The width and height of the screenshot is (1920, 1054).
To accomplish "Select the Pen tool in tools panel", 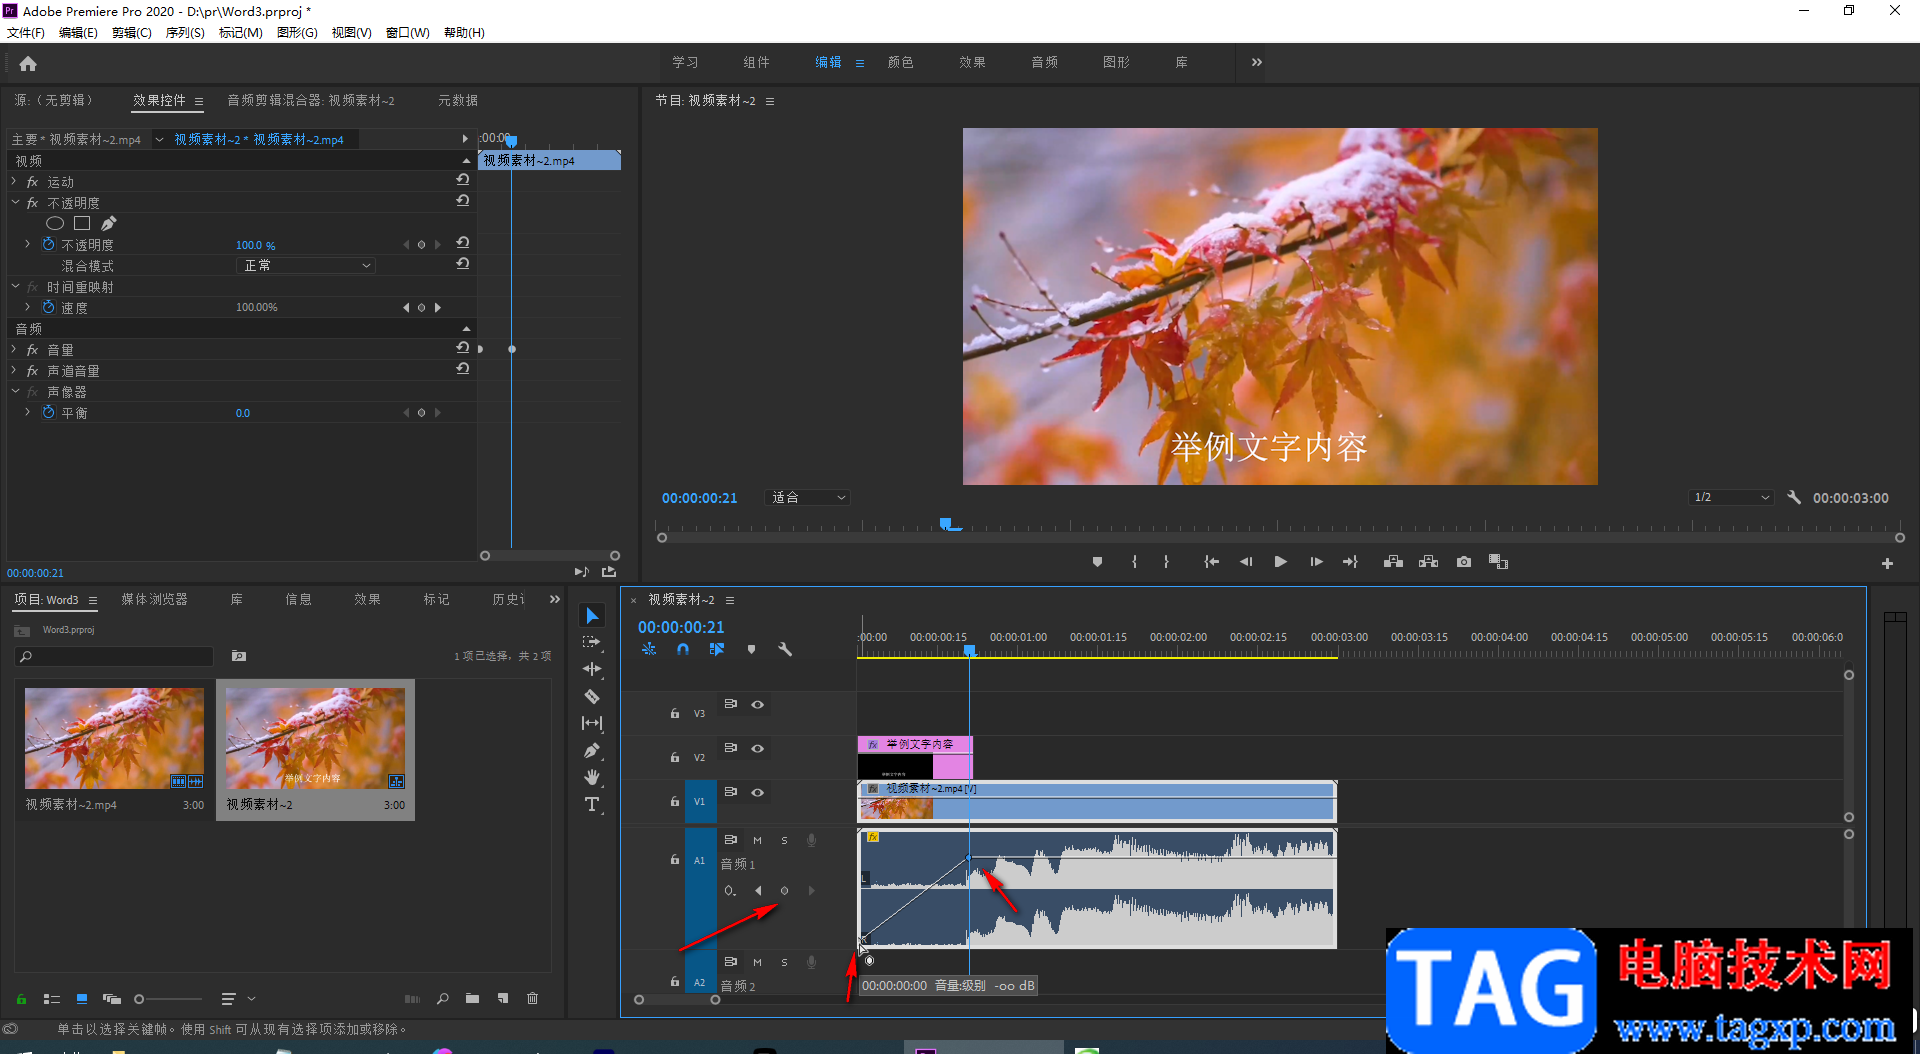I will (592, 750).
